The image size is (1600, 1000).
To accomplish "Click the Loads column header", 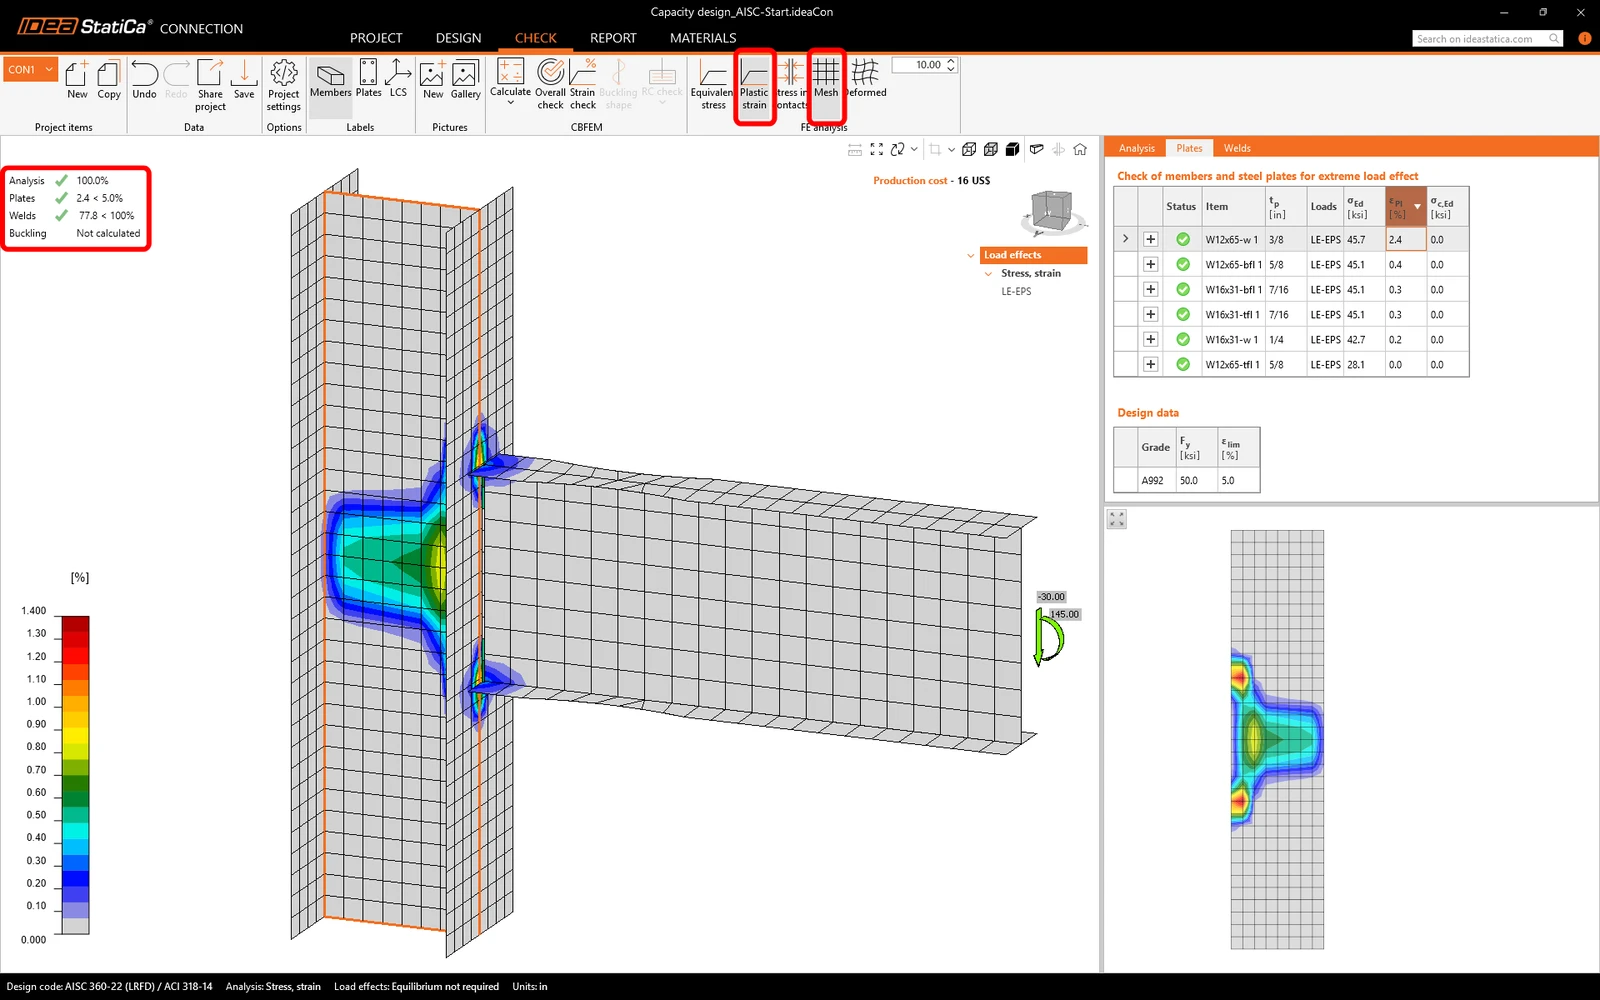I will pos(1324,206).
